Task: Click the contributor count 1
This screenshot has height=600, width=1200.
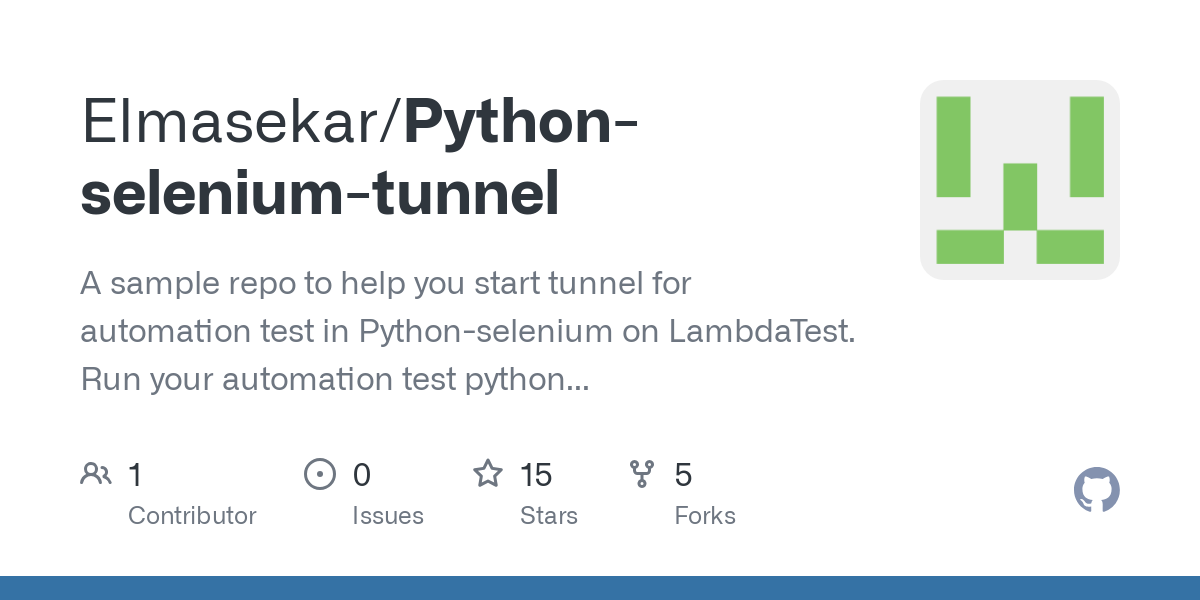Action: point(135,474)
